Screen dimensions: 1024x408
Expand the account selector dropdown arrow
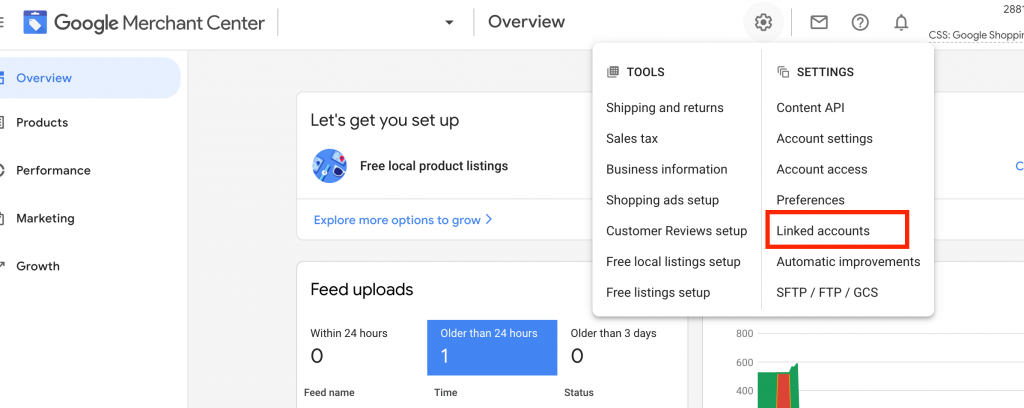click(x=450, y=22)
